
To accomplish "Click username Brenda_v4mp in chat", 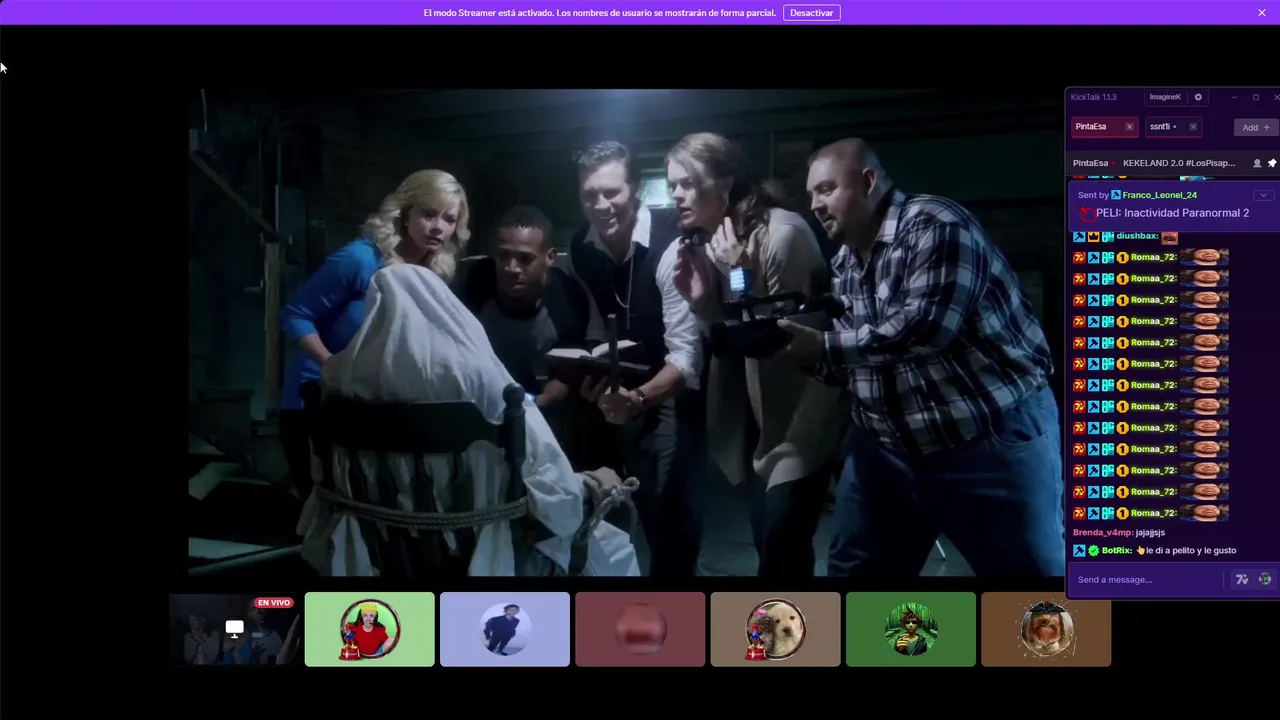I will [x=1103, y=533].
